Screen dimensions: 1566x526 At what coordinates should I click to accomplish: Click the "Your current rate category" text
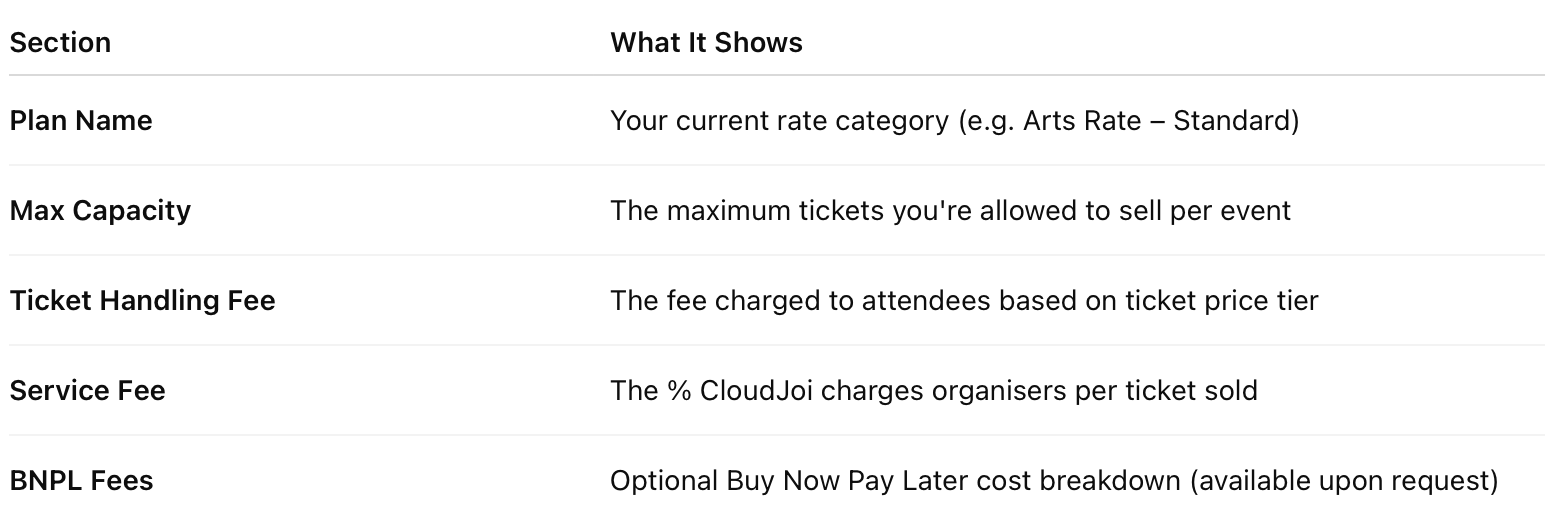tap(779, 121)
